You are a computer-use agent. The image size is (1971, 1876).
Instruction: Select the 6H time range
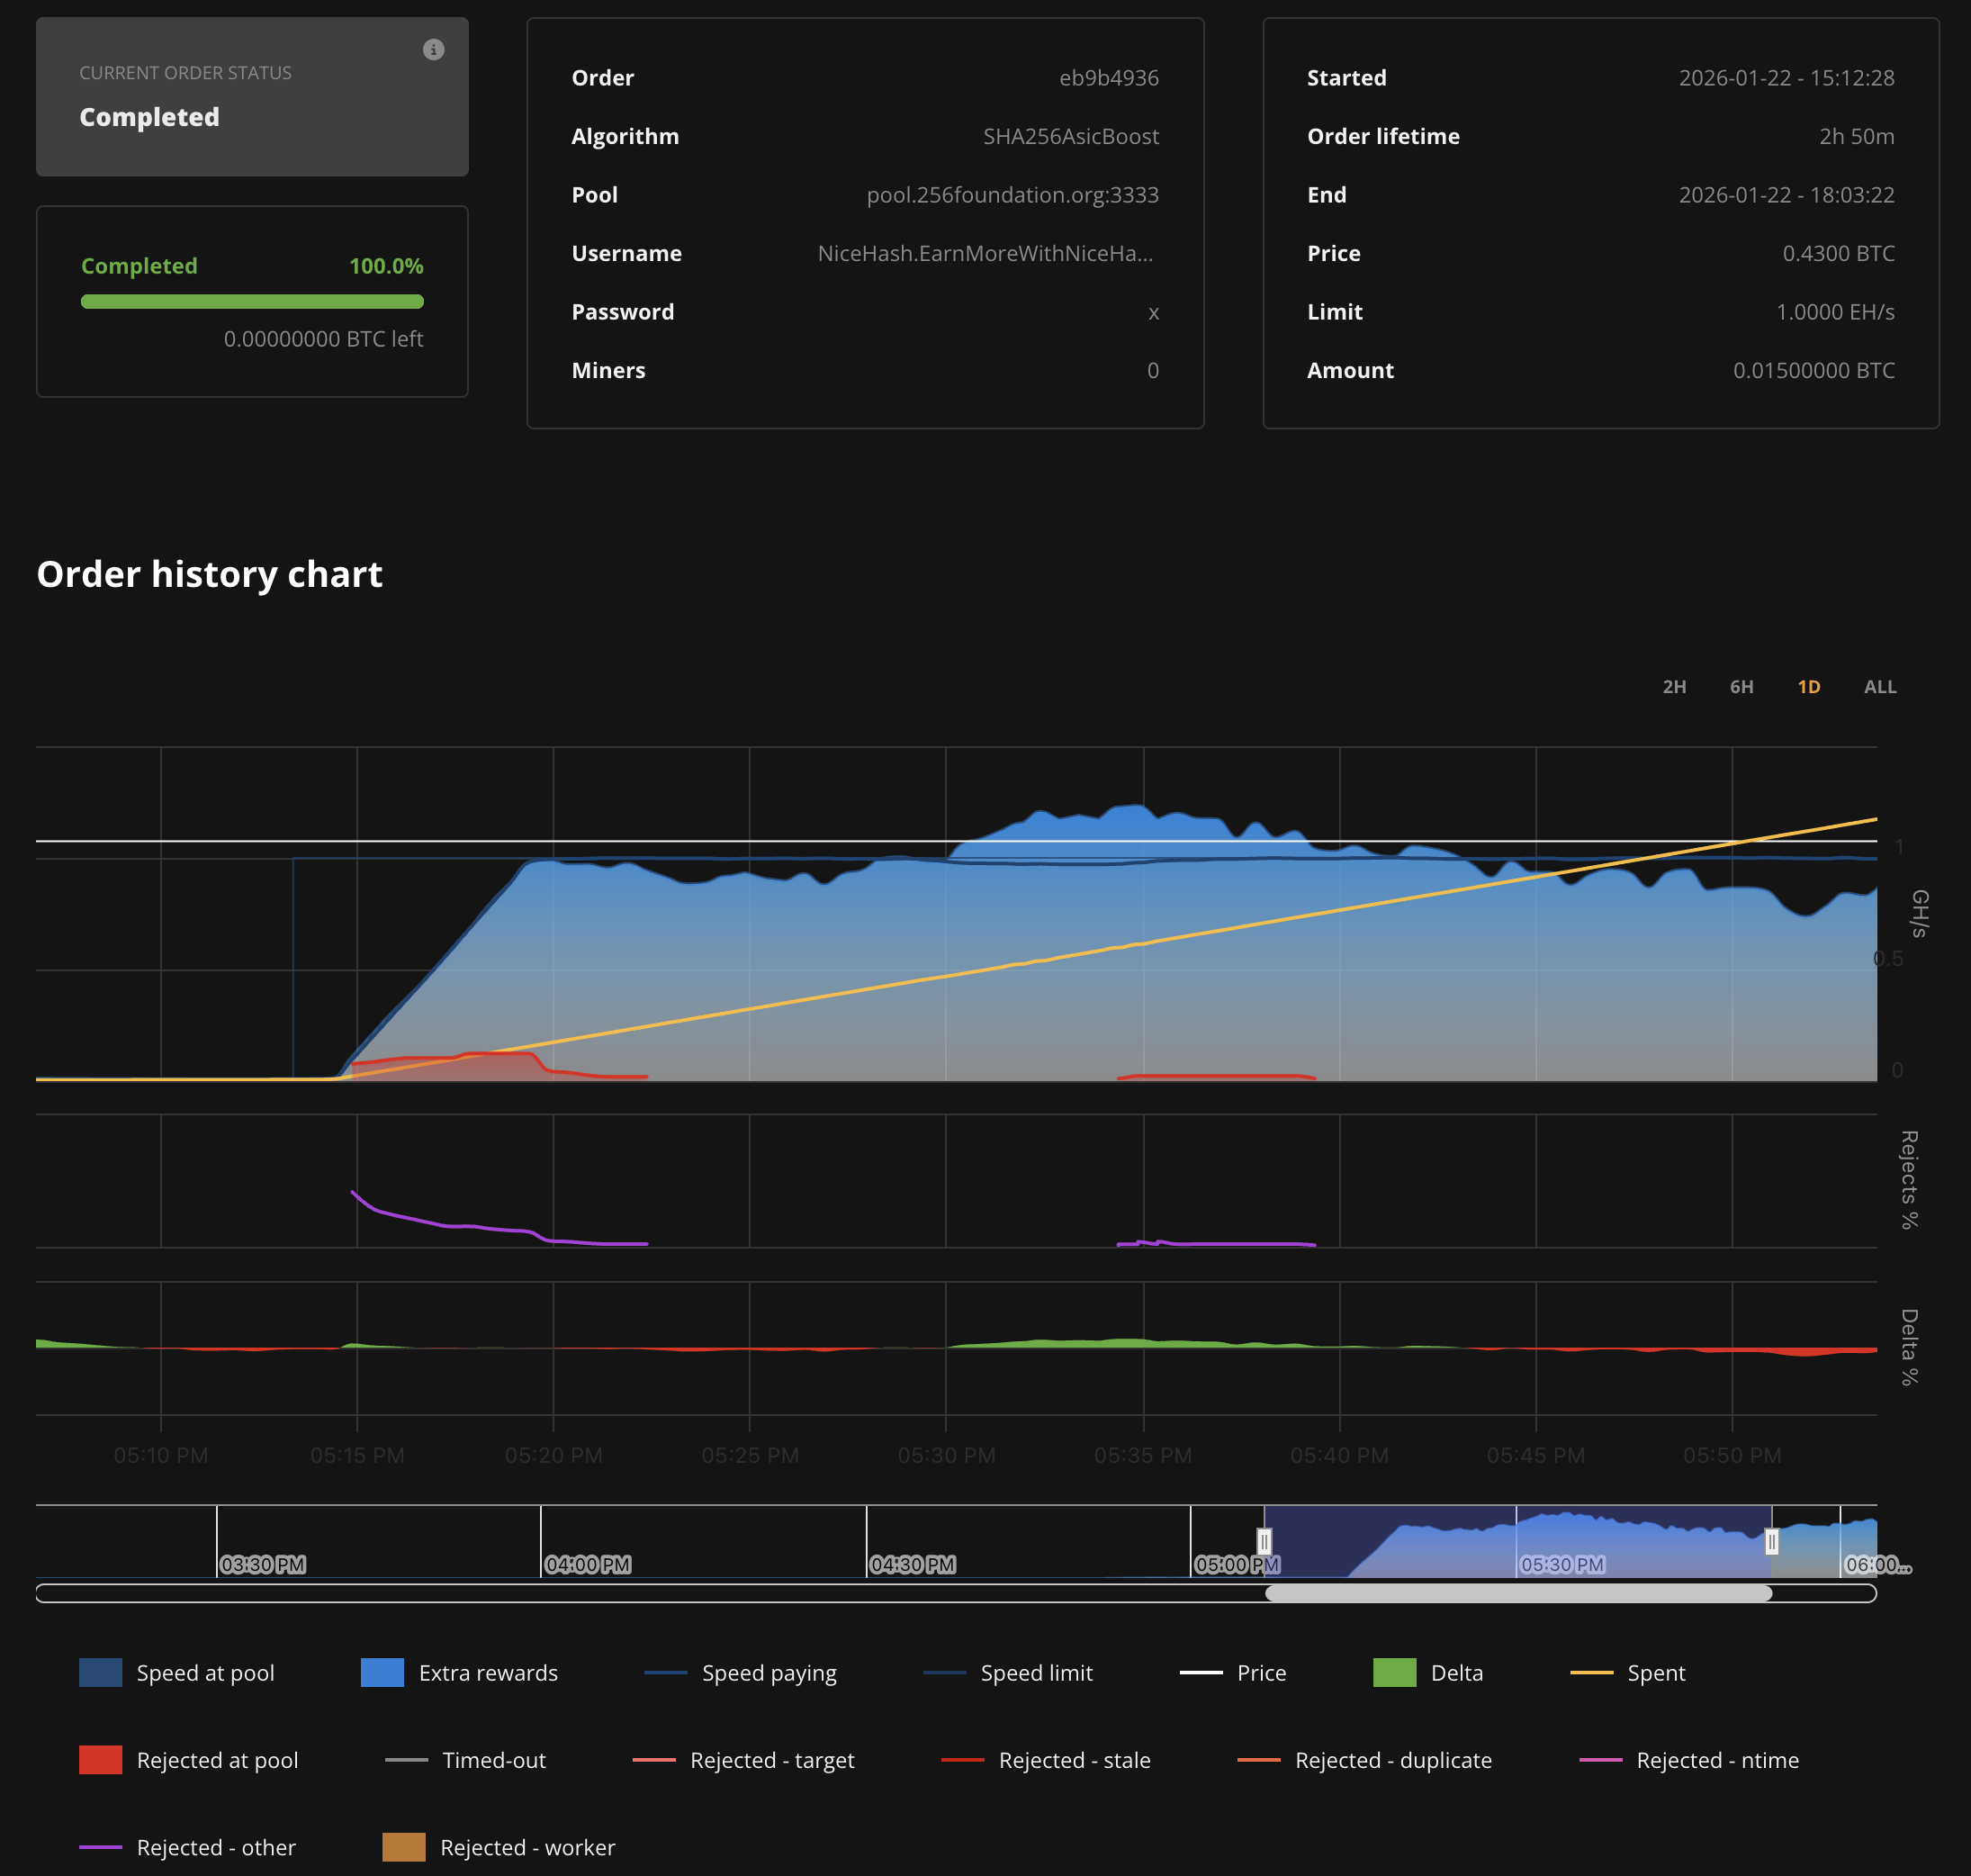click(1741, 687)
